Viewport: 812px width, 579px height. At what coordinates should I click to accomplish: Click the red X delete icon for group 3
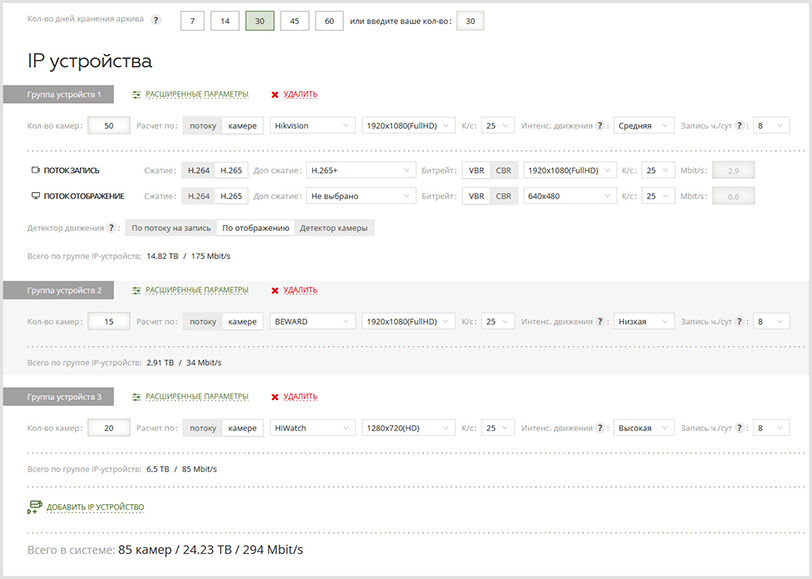click(x=275, y=397)
